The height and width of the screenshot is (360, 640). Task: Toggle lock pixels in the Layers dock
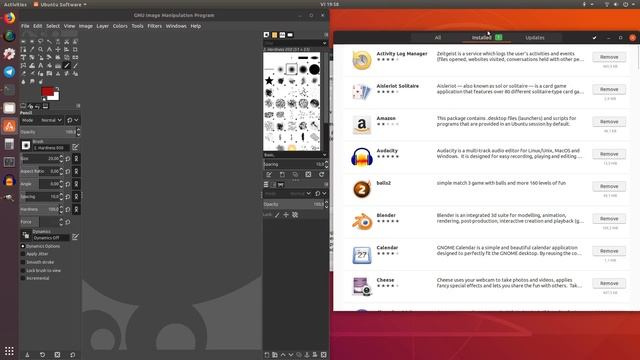click(277, 215)
